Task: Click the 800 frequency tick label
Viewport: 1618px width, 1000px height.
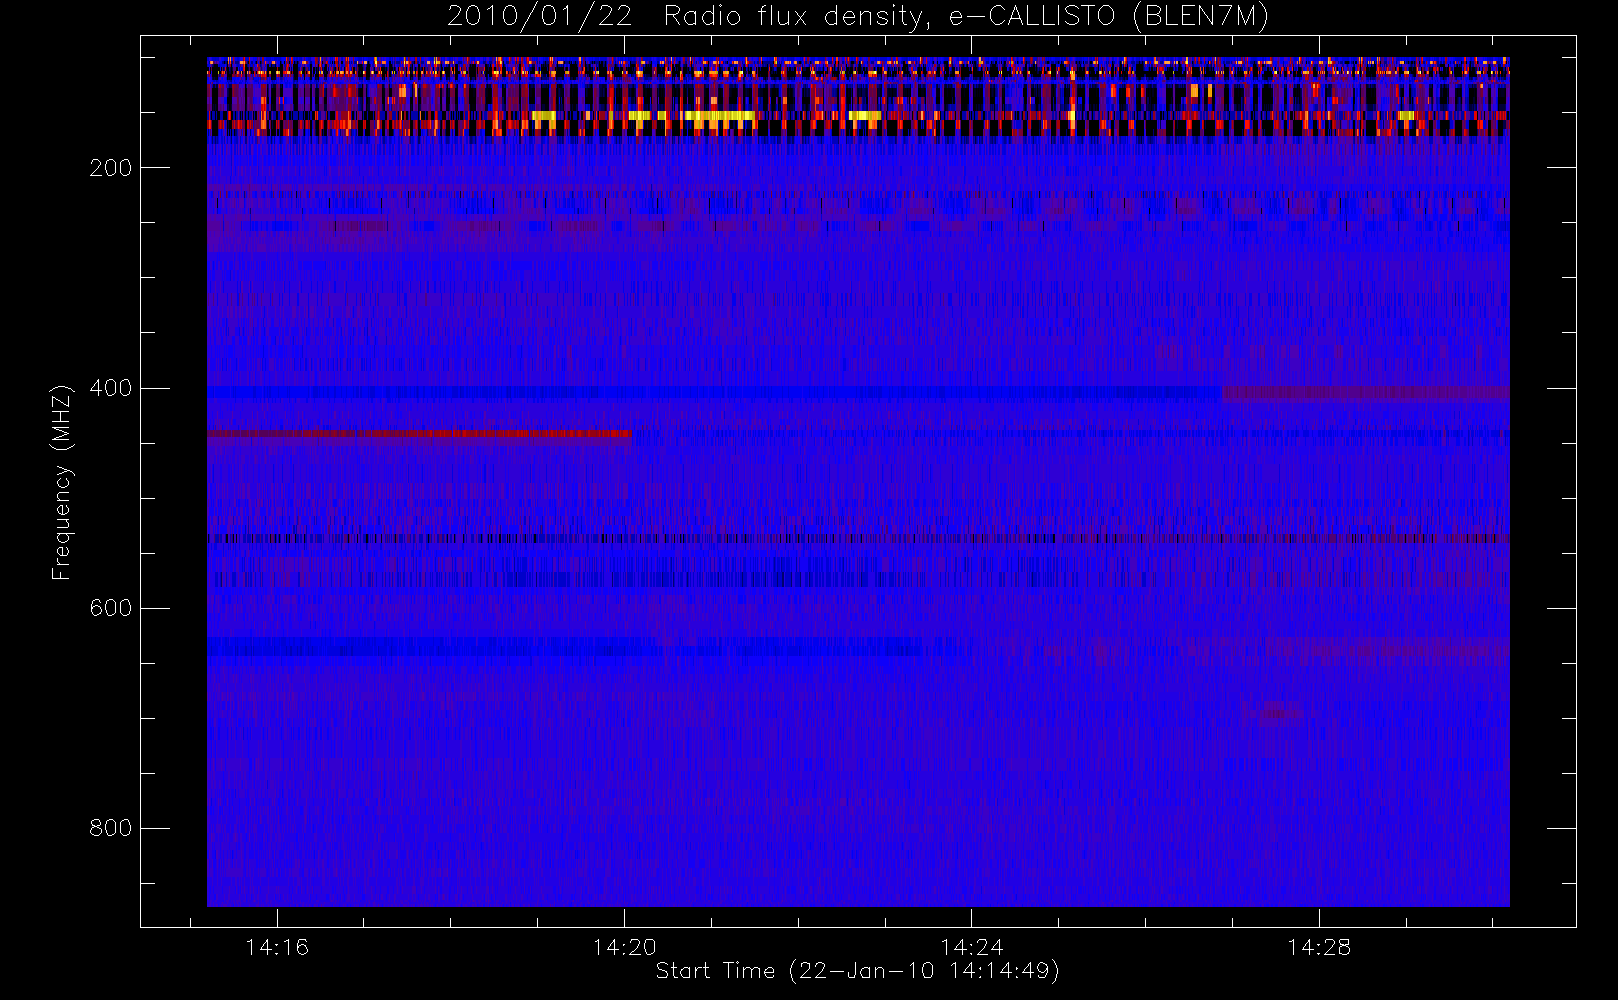Action: tap(110, 828)
